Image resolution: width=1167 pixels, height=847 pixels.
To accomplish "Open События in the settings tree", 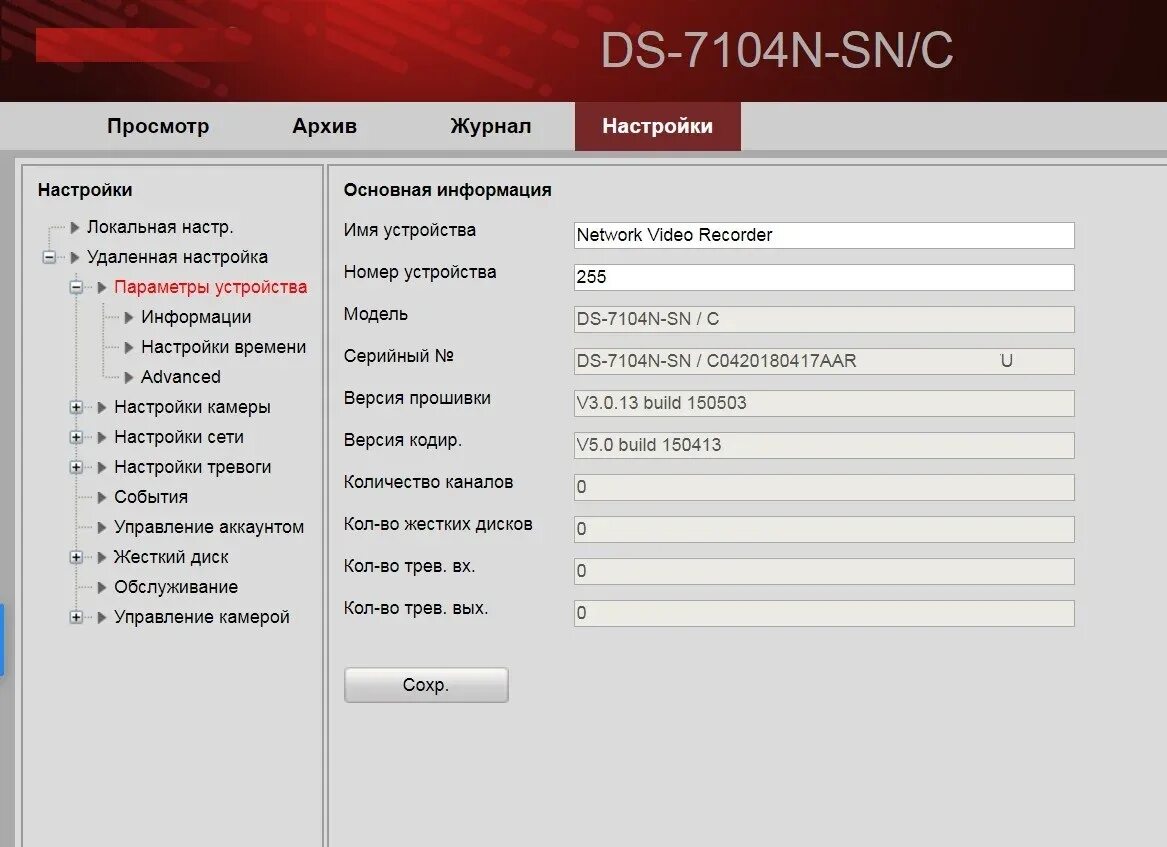I will click(151, 496).
